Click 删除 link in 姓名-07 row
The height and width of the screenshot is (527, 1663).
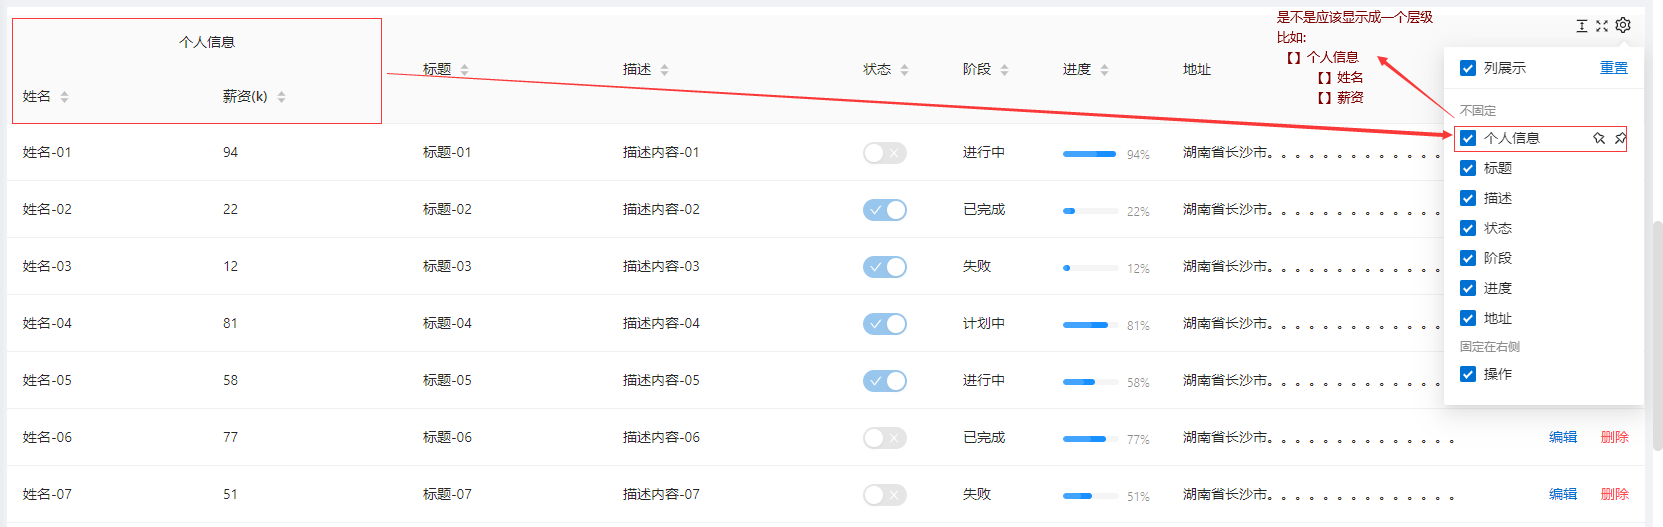[1615, 494]
